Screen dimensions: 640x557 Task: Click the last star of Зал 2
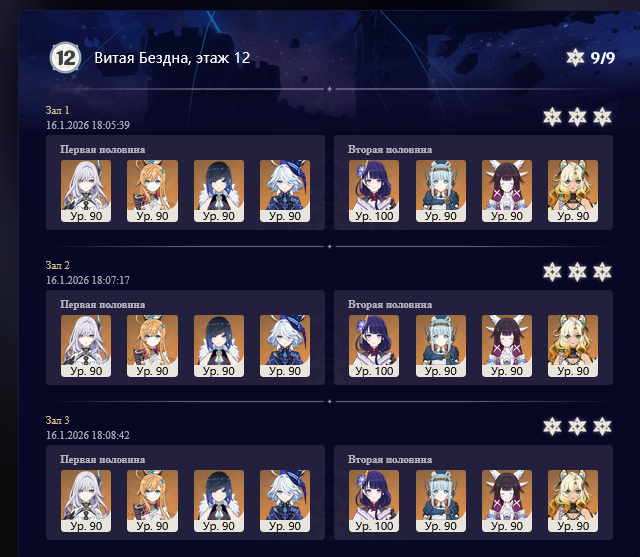tap(602, 272)
